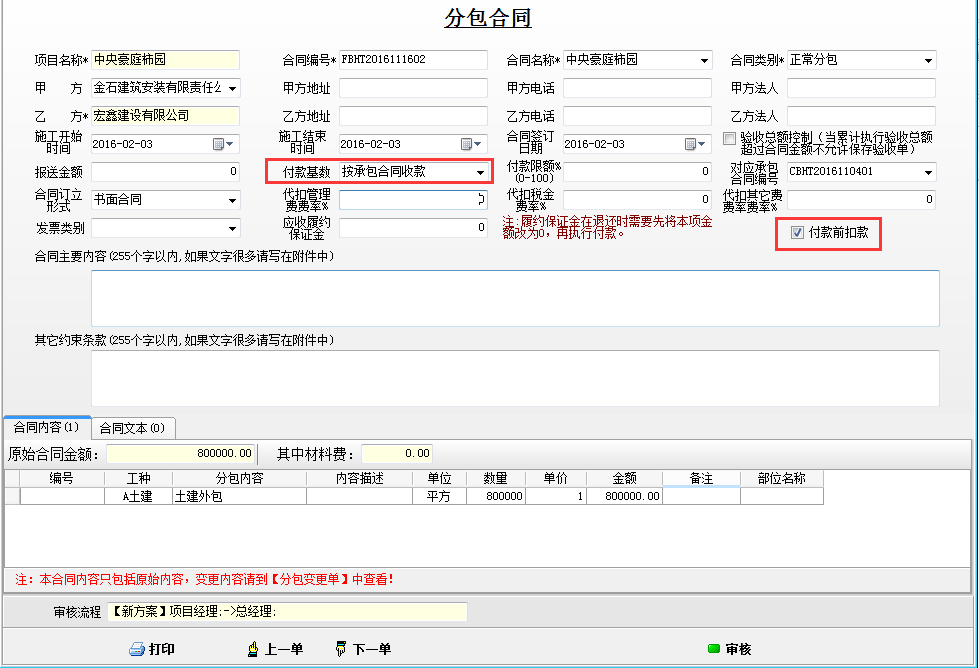Image resolution: width=979 pixels, height=668 pixels.
Task: Enable the 验收总额控制 checkbox
Action: (x=729, y=138)
